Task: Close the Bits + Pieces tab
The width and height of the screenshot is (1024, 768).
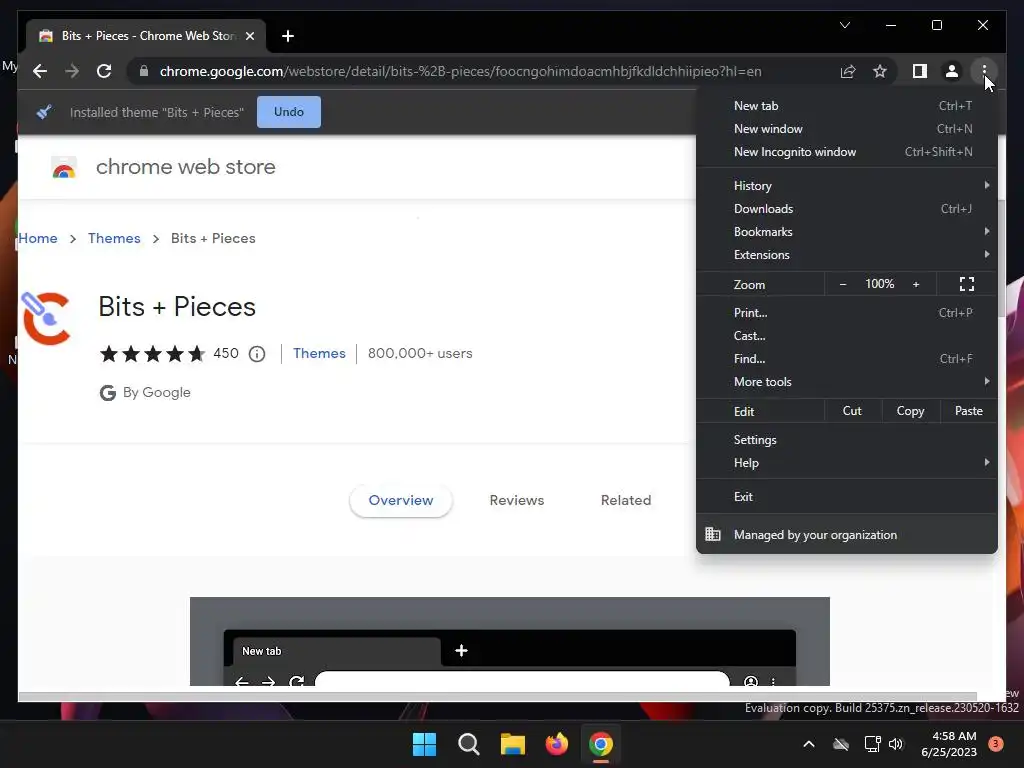Action: point(249,36)
